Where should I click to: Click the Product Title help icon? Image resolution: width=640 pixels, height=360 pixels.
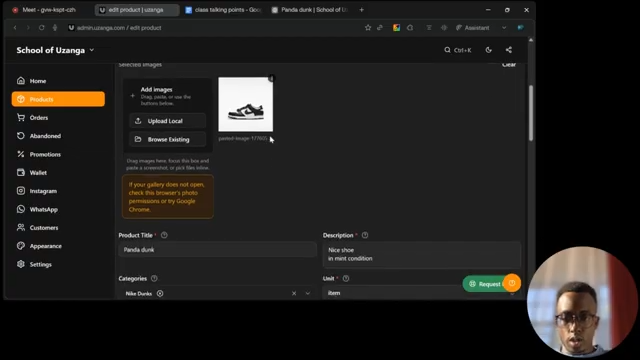click(x=164, y=235)
